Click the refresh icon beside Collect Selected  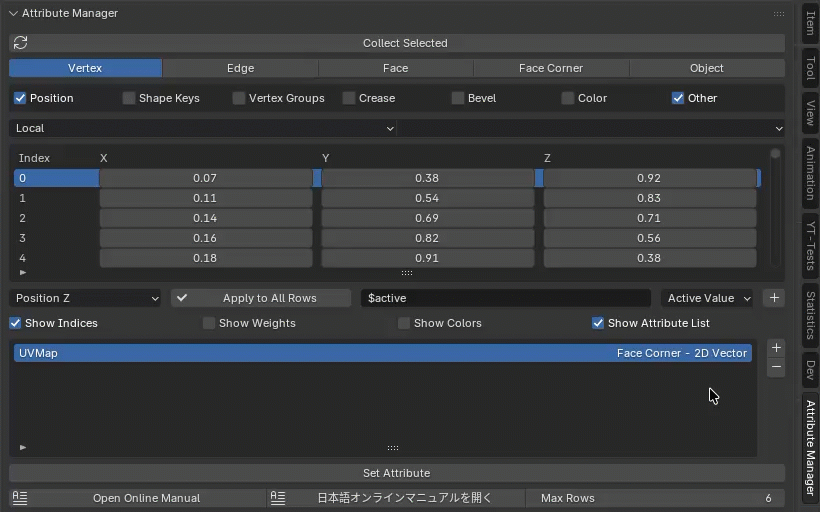21,43
